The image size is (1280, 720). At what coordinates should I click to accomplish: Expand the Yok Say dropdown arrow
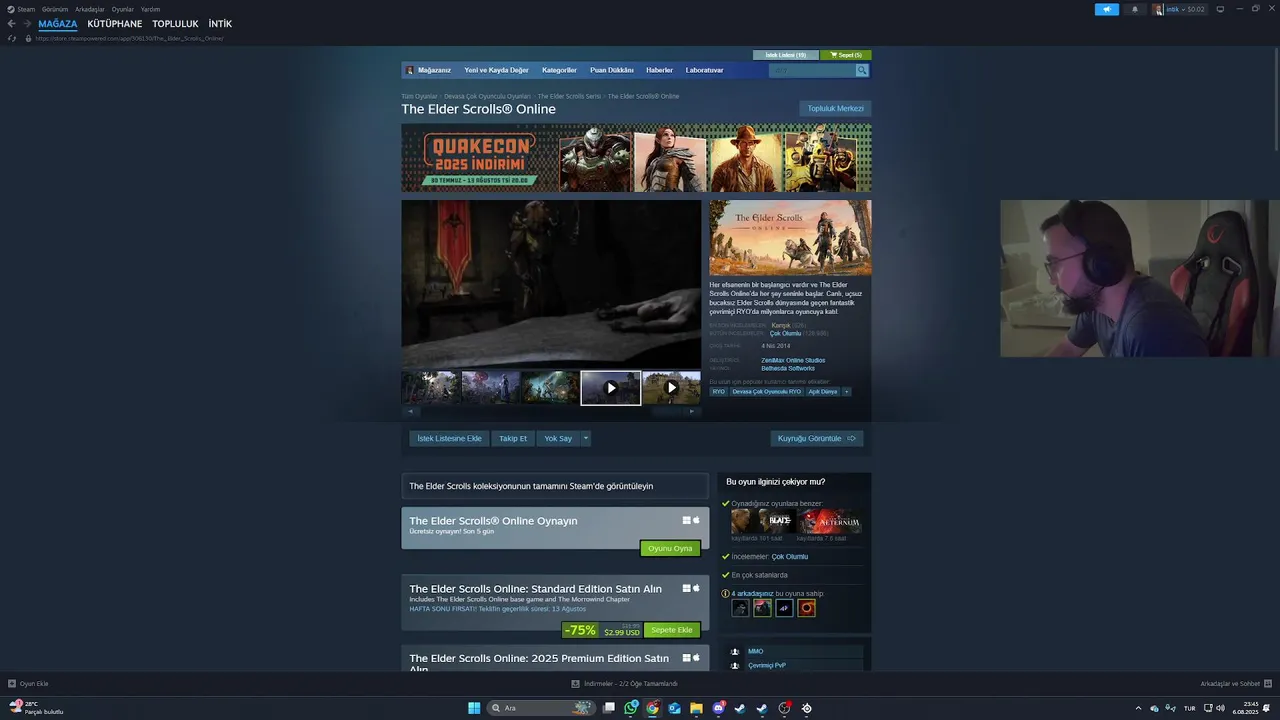(x=586, y=438)
